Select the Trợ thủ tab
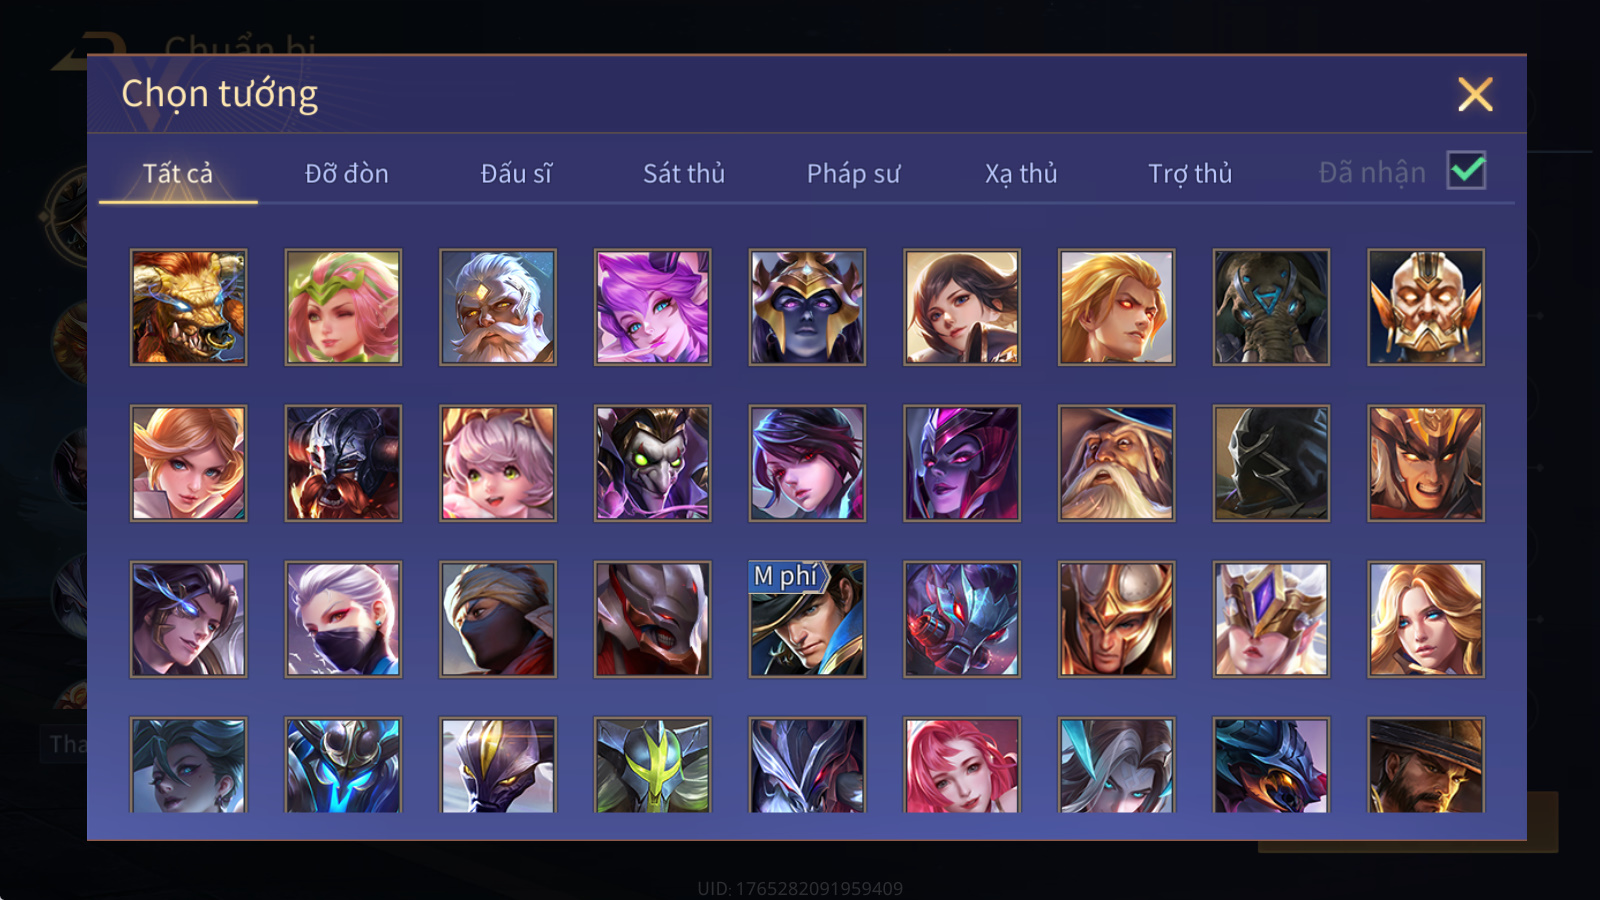 click(1190, 173)
